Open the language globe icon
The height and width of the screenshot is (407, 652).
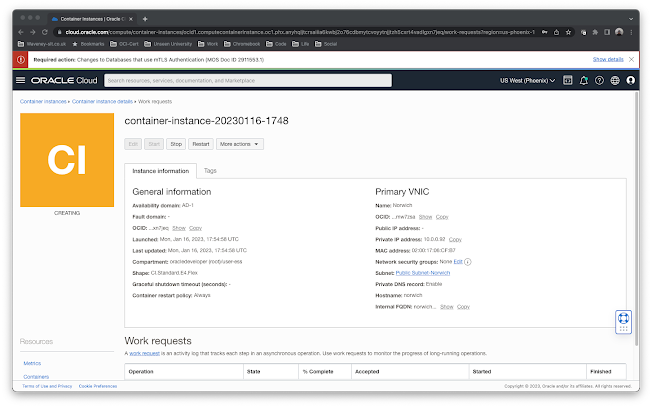[x=615, y=80]
